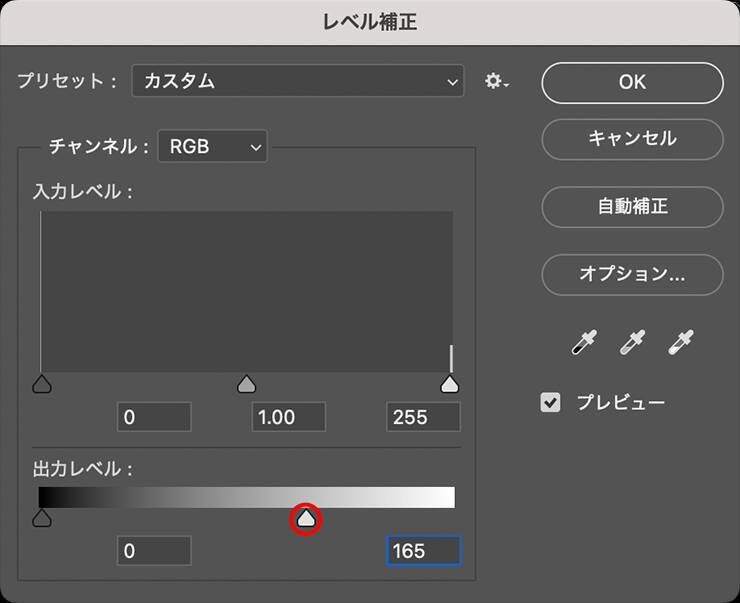The height and width of the screenshot is (603, 740).
Task: Click the input midtone gray slider handle
Action: tap(246, 385)
